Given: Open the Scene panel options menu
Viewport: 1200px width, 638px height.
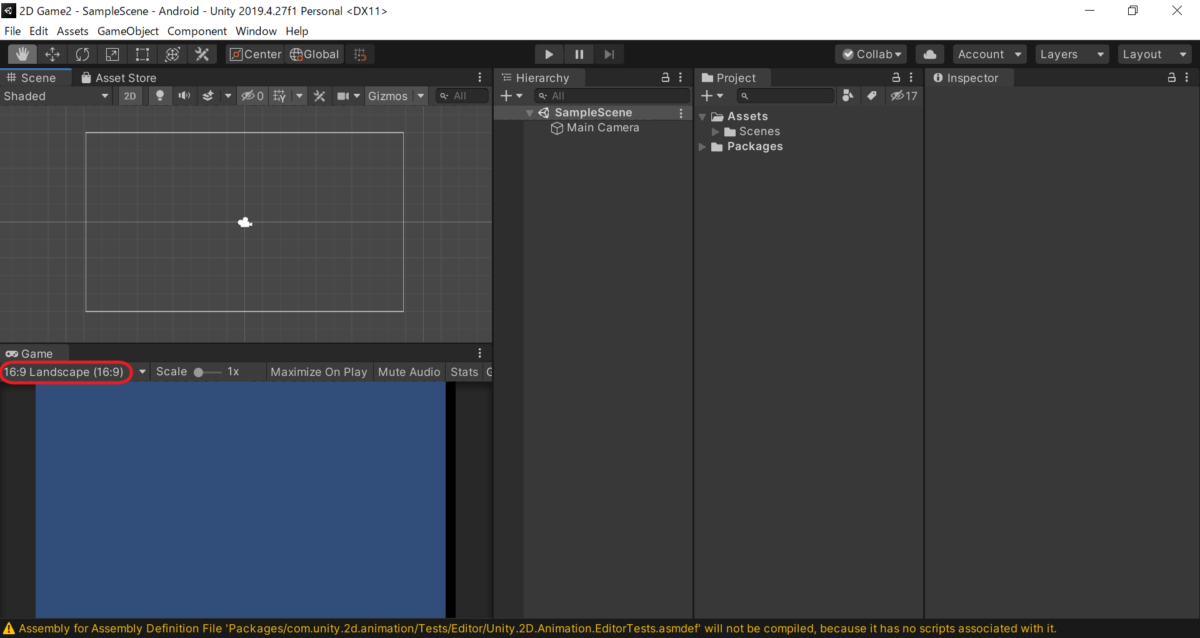Looking at the screenshot, I should tap(480, 77).
